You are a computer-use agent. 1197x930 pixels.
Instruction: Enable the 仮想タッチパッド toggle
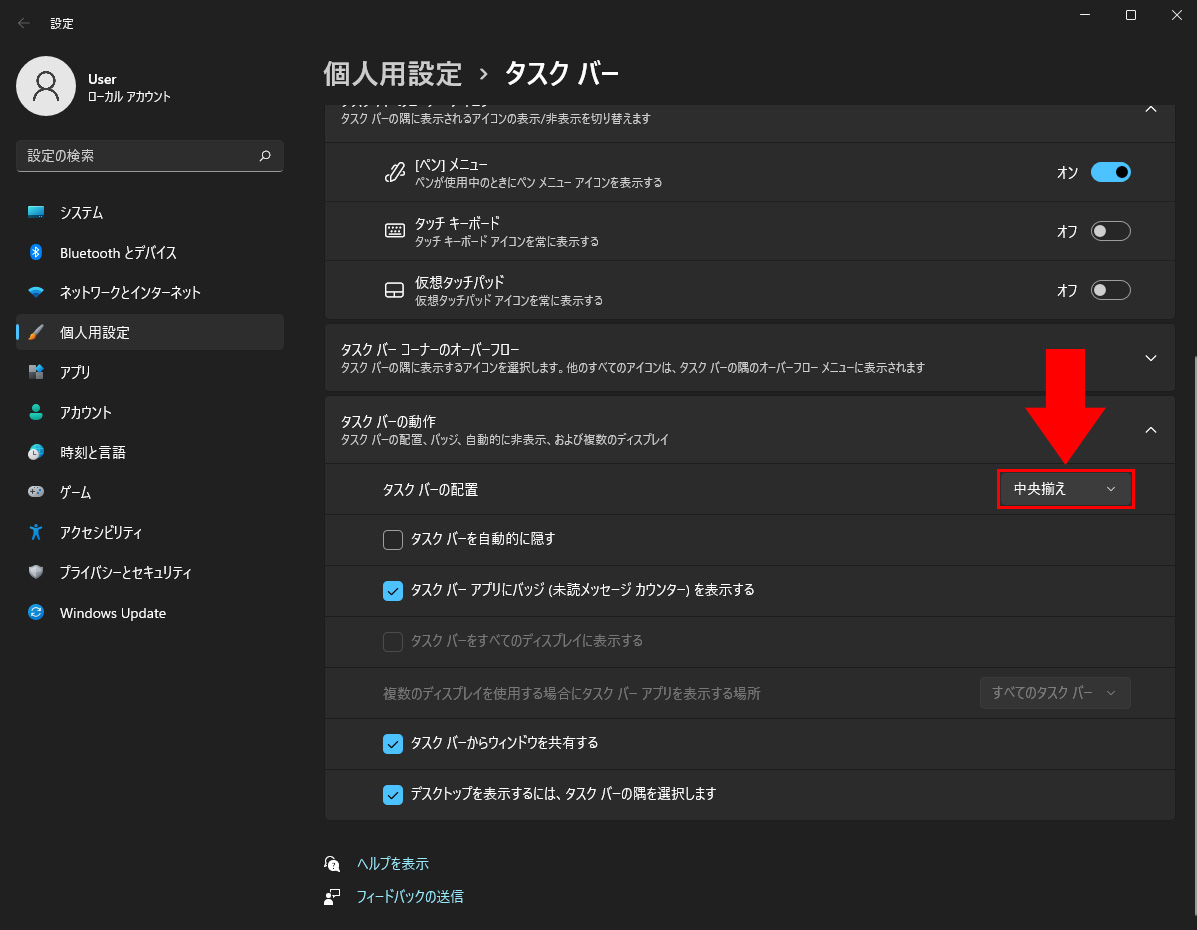(x=1110, y=290)
